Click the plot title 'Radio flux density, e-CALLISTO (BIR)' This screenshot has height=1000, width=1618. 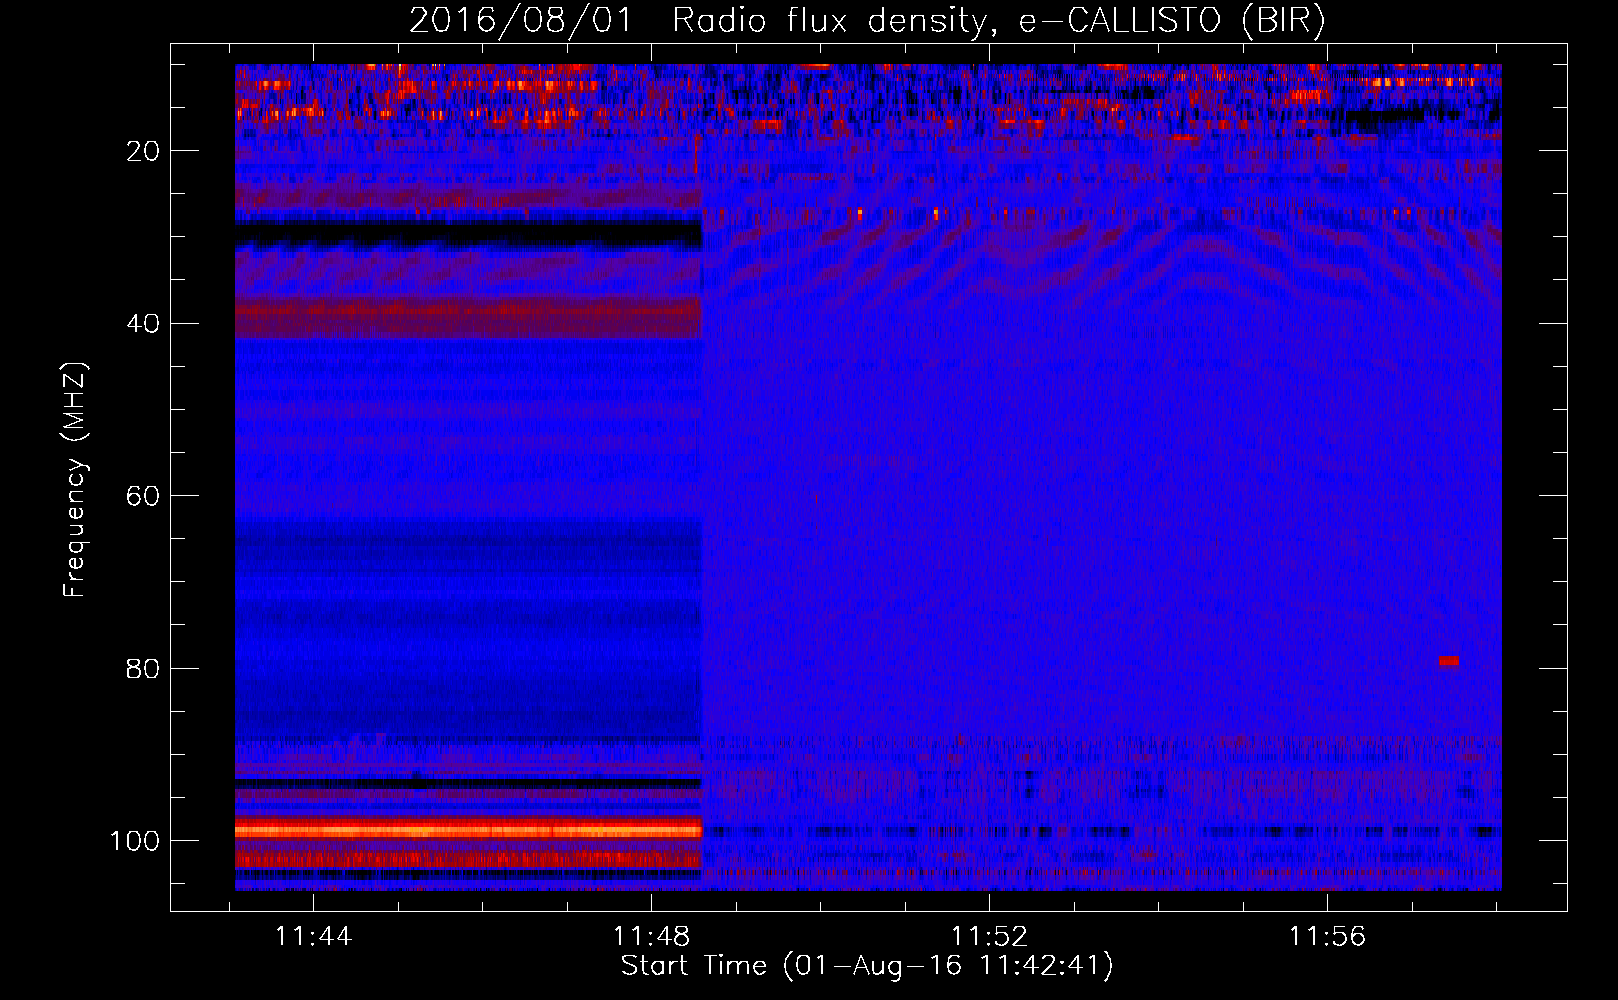(x=998, y=21)
